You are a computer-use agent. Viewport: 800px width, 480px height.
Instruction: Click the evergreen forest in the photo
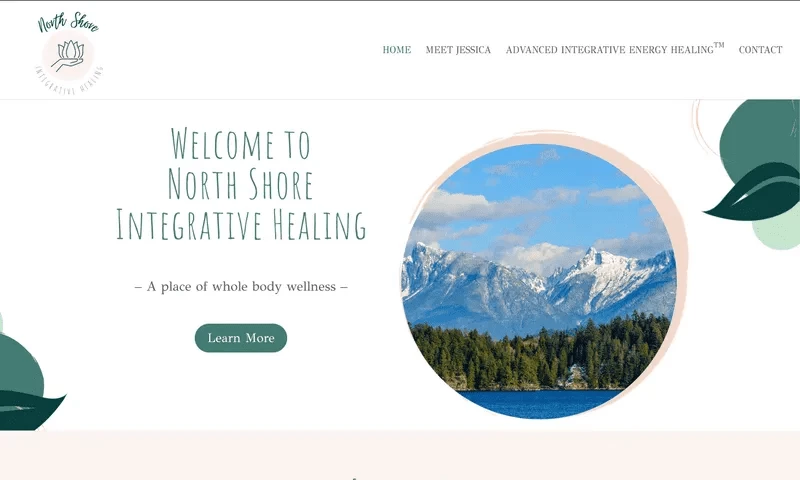(x=540, y=357)
